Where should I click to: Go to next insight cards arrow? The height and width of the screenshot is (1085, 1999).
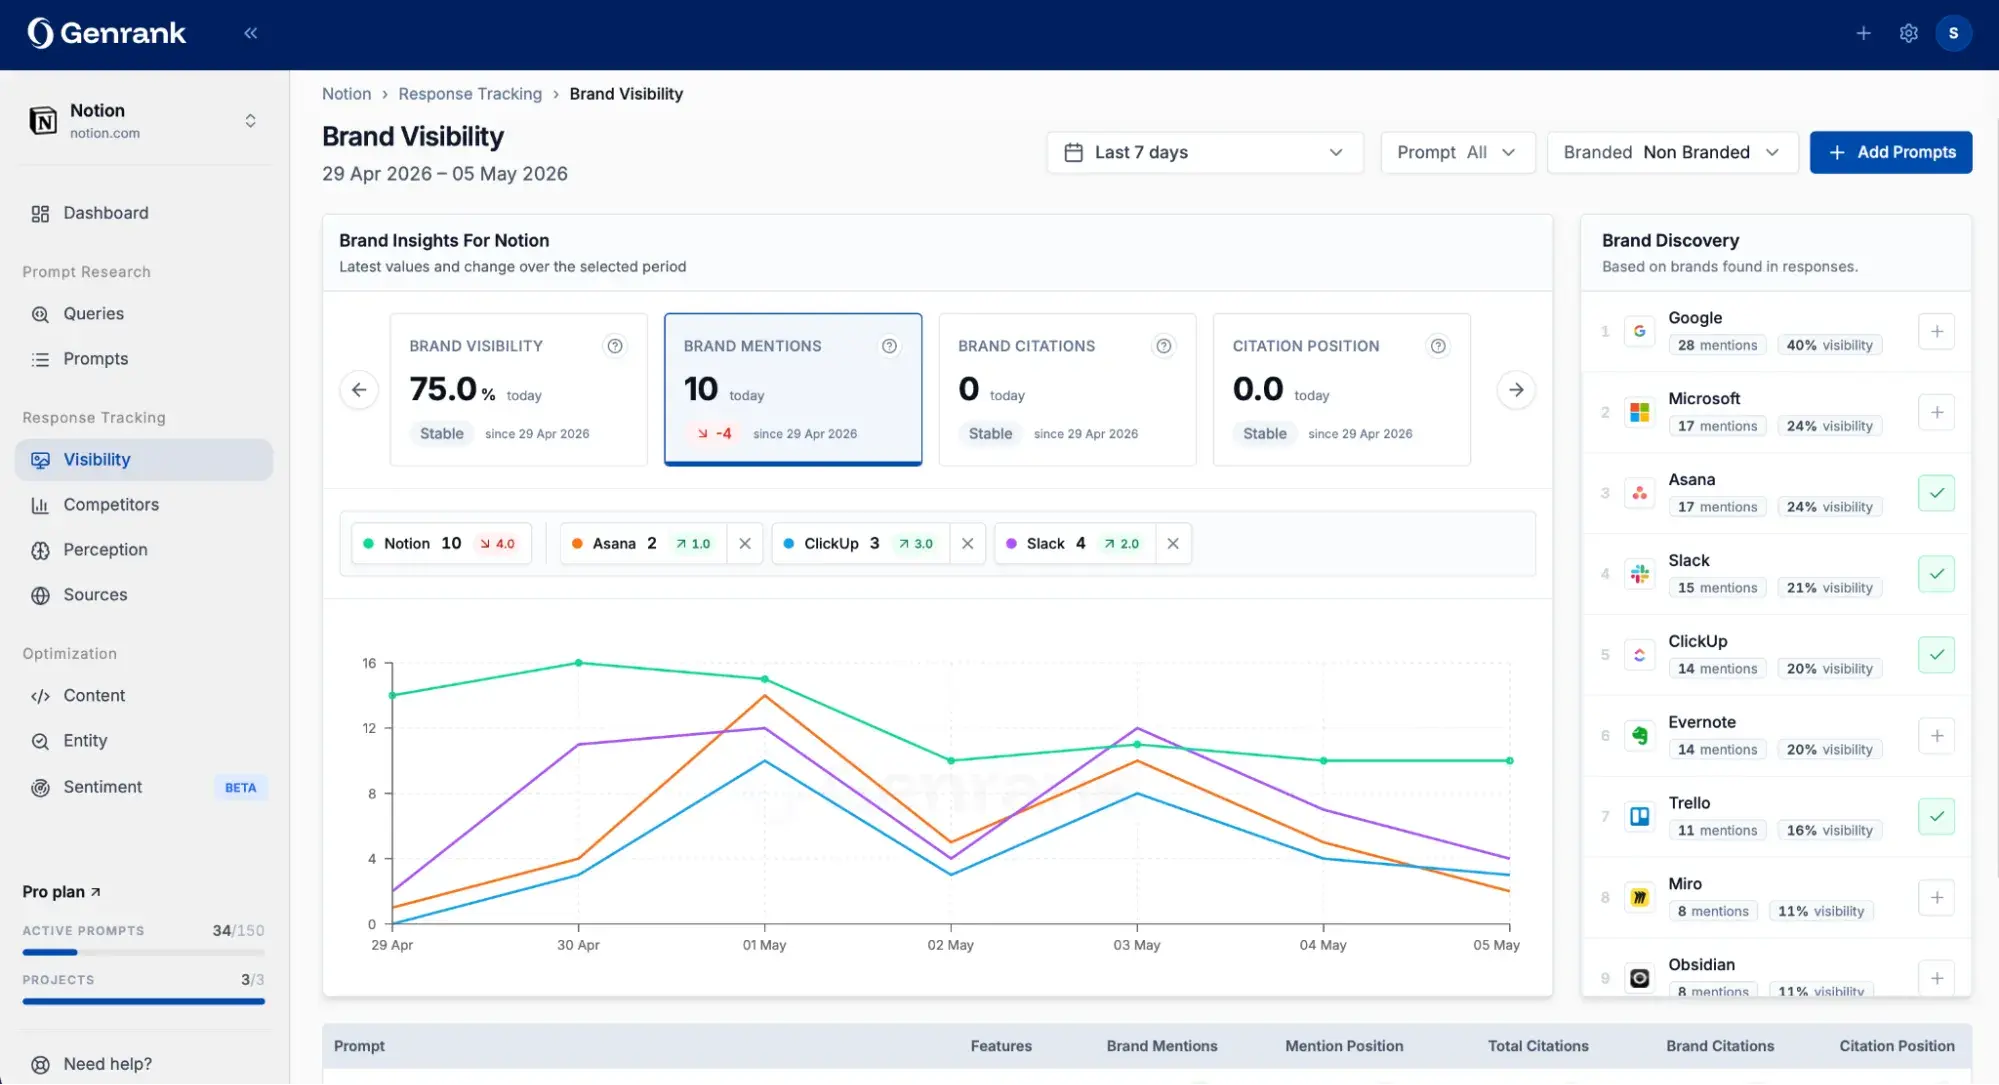[x=1516, y=390]
